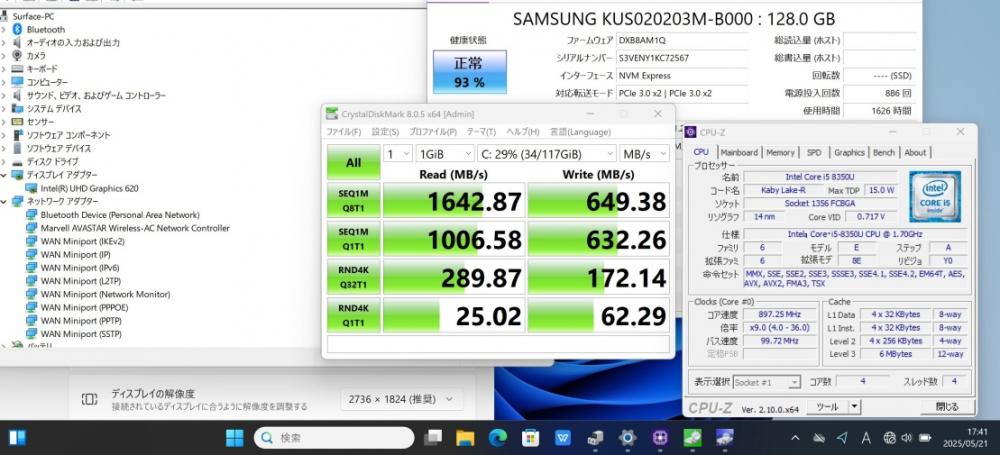This screenshot has height=455, width=1000.
Task: Click the 閉じる button in CPU-Z
Action: point(947,407)
